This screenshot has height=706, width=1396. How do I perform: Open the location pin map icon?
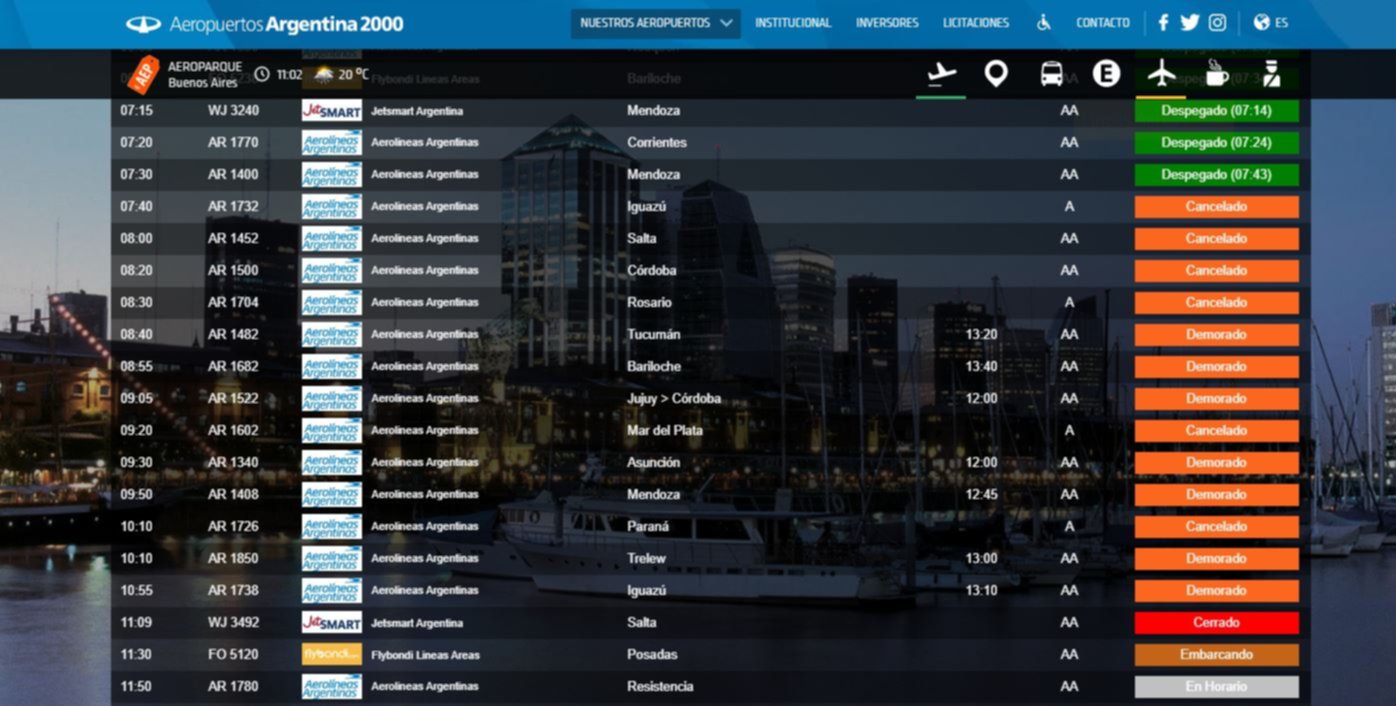coord(996,74)
